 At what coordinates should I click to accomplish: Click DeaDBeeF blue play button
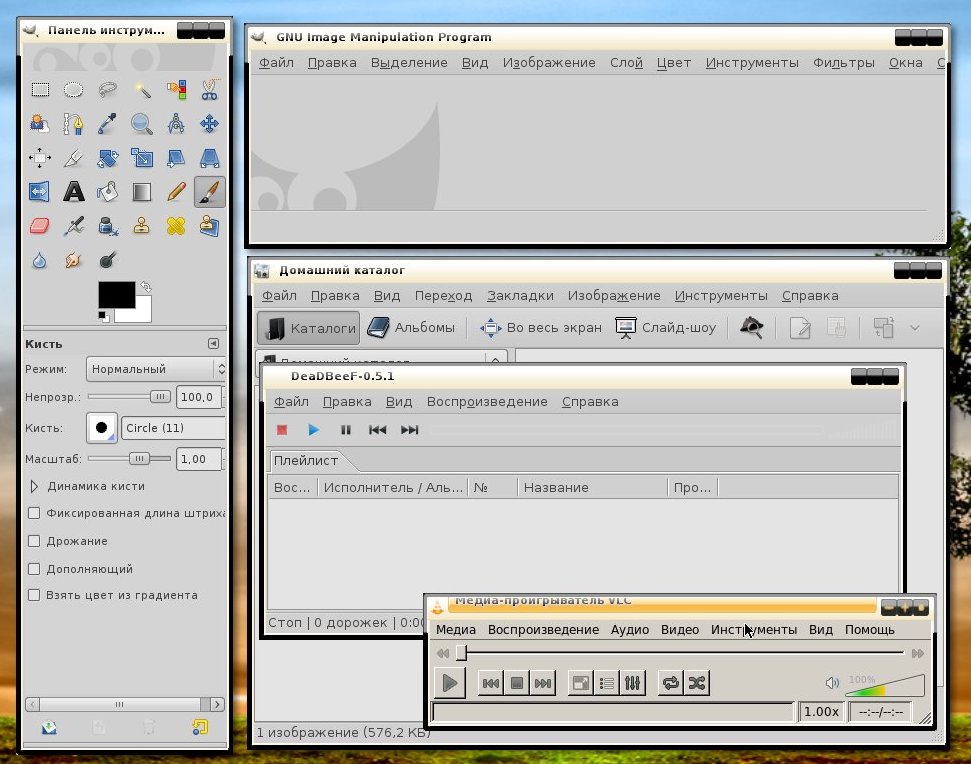[313, 430]
